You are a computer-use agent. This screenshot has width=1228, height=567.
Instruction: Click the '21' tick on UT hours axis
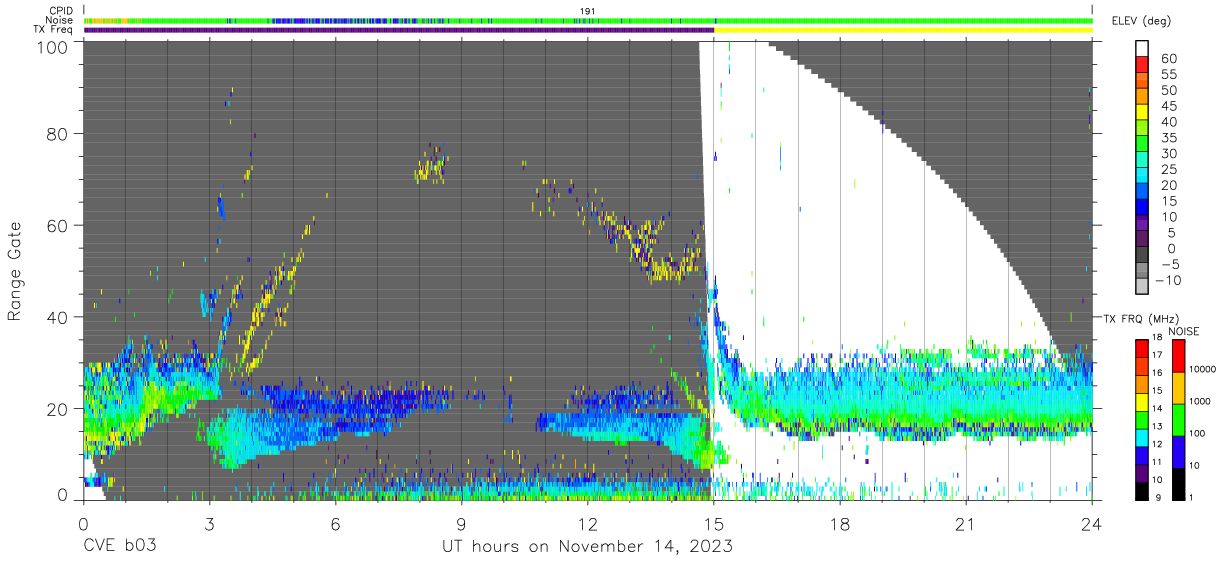pos(965,523)
